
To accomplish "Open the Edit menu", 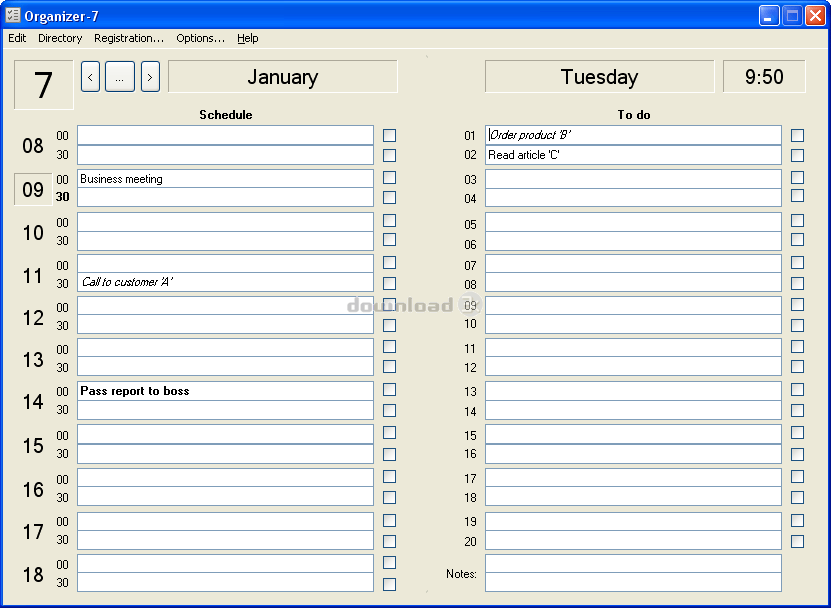I will click(x=17, y=38).
